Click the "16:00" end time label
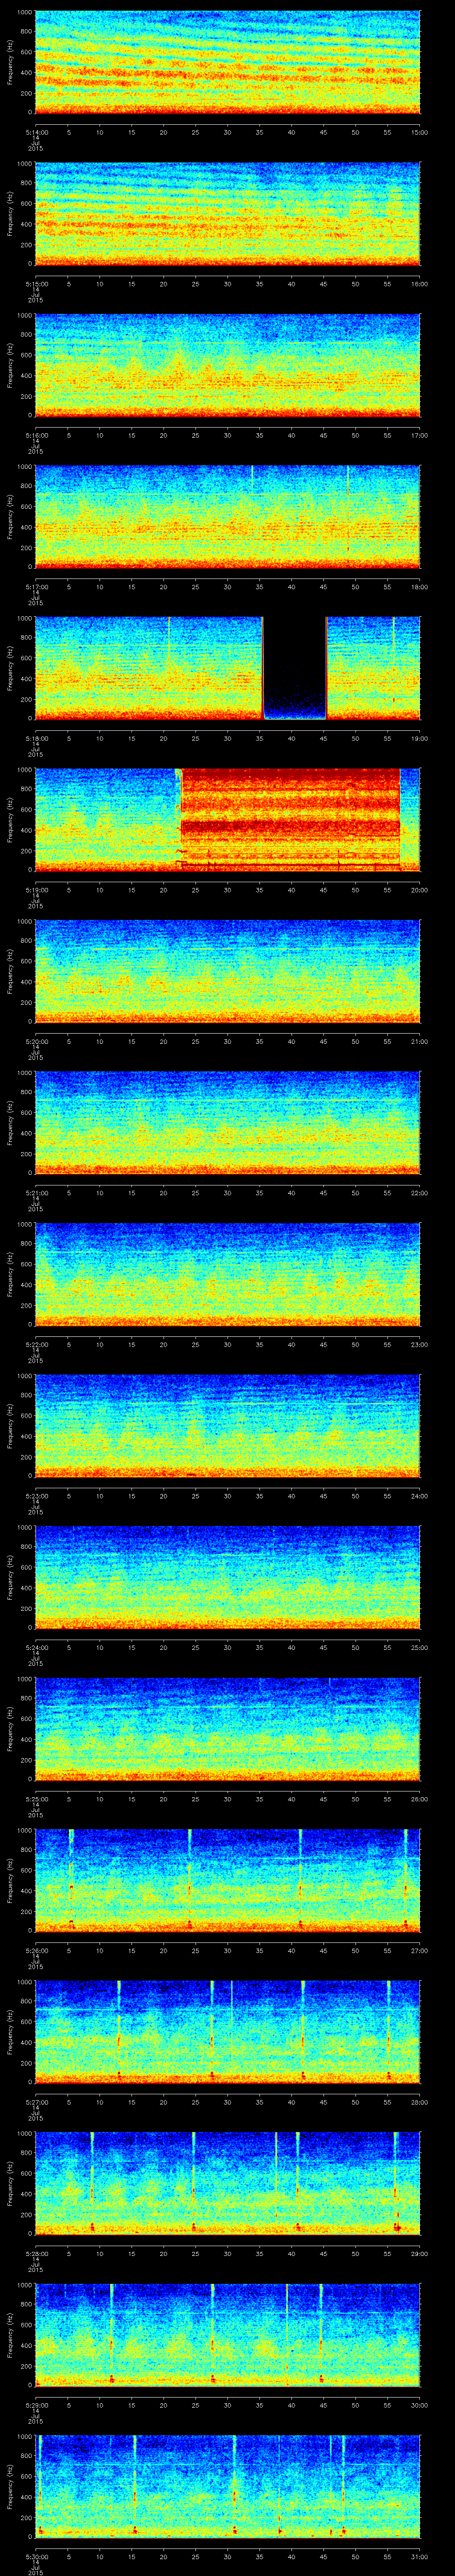455x2576 pixels. click(420, 284)
